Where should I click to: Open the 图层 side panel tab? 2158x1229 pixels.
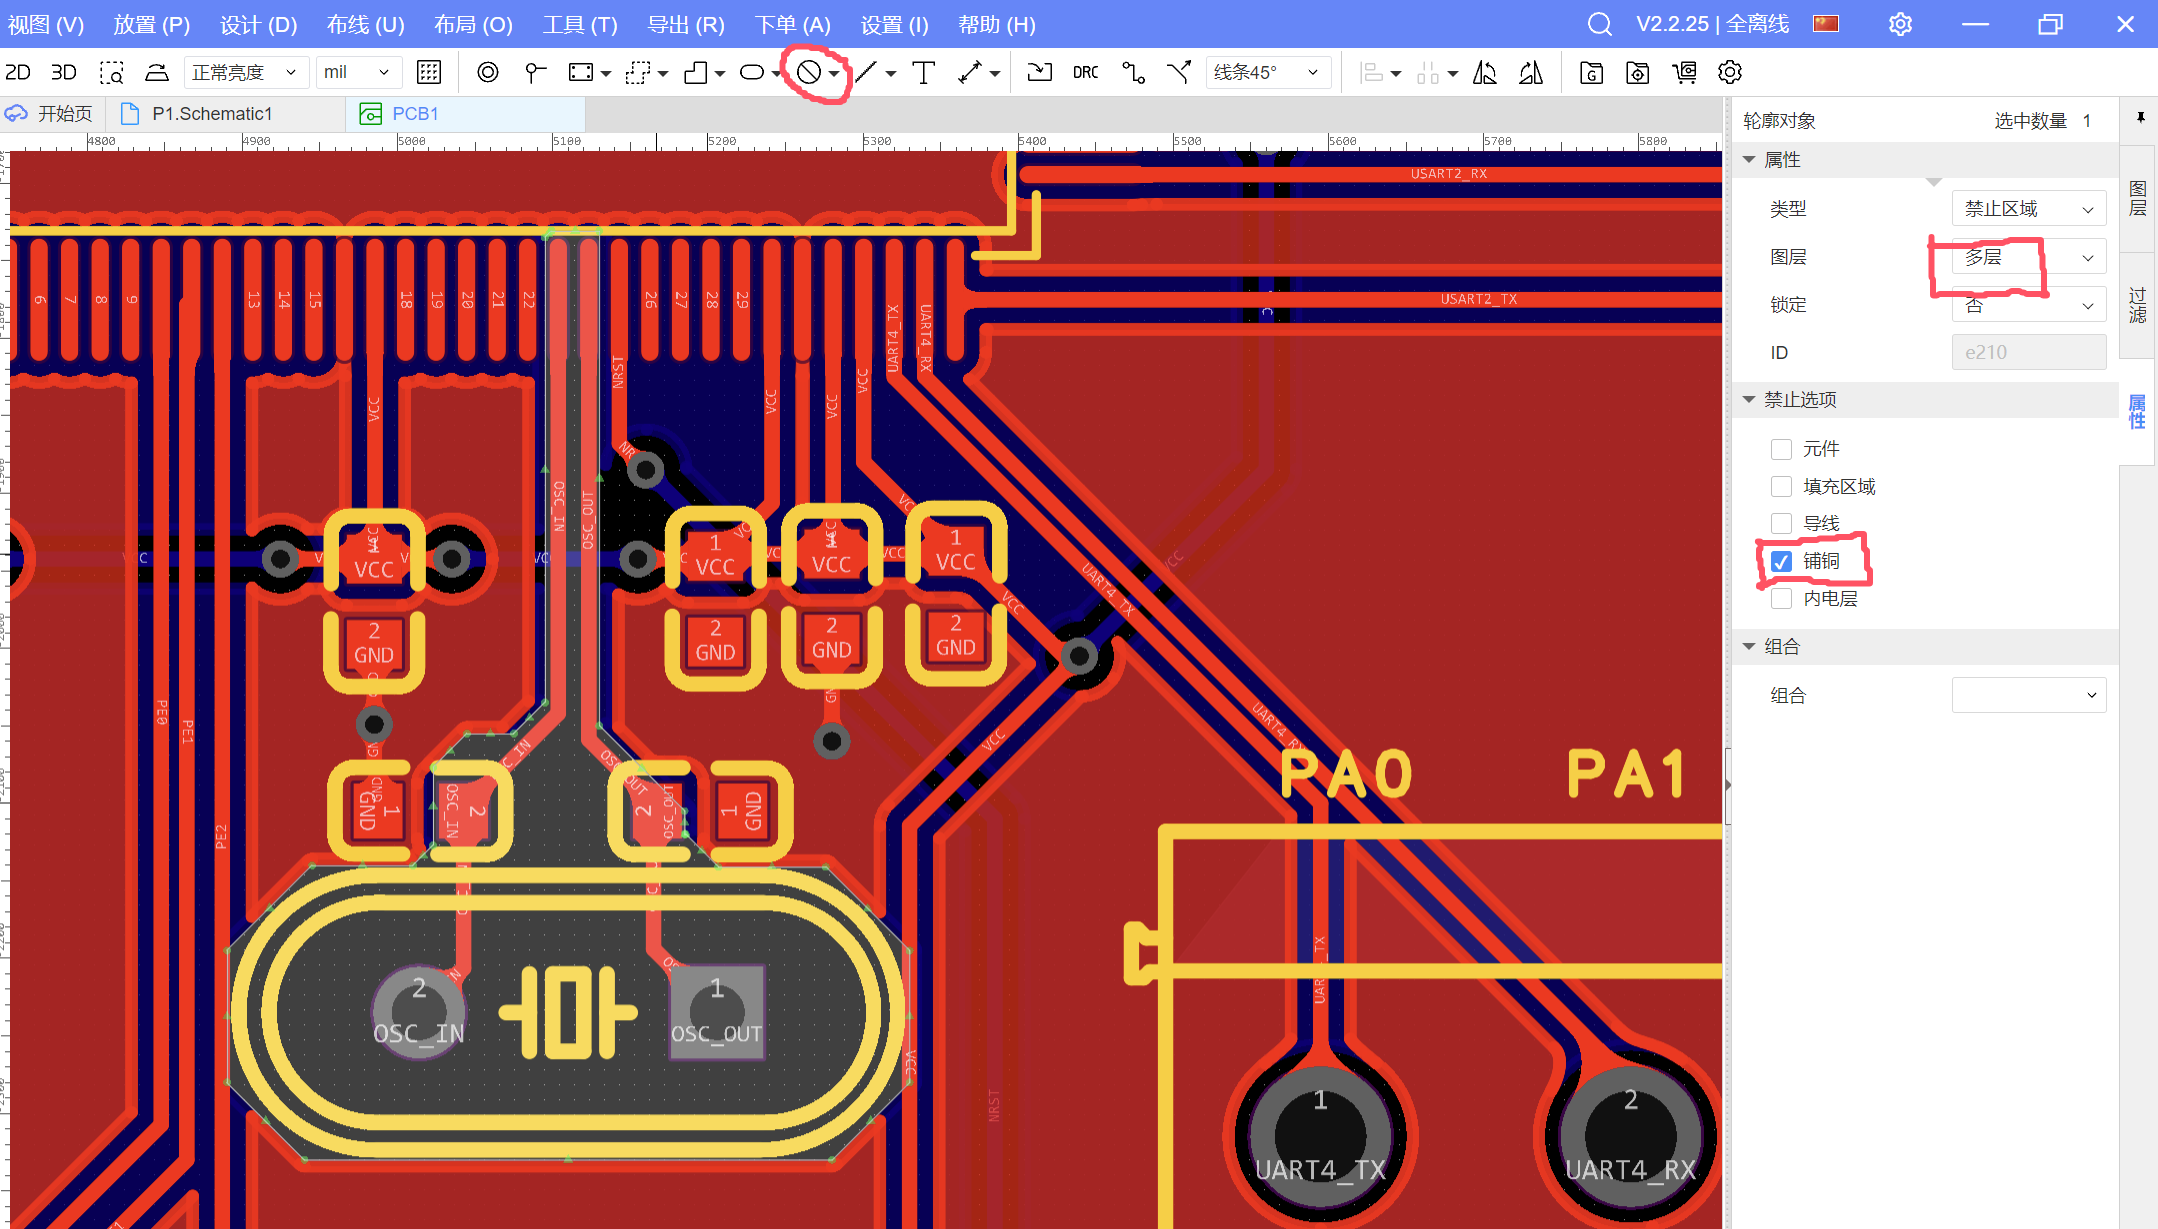click(2138, 198)
